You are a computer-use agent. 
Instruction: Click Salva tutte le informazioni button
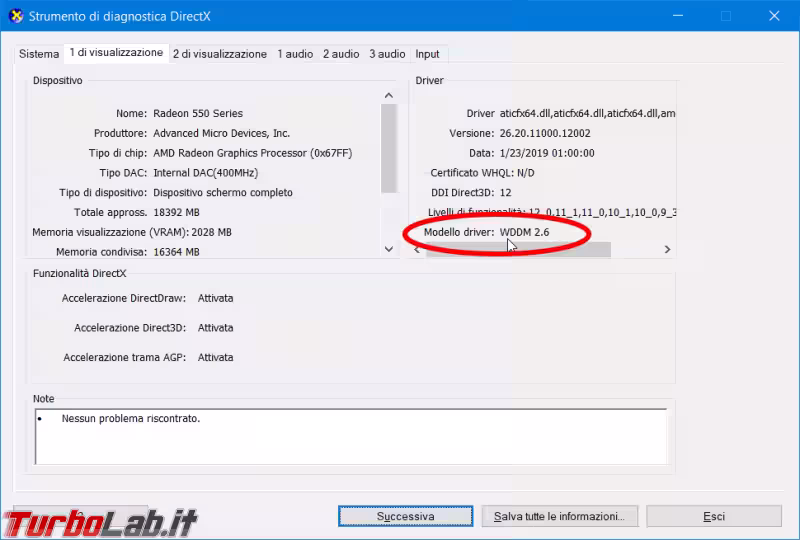point(560,516)
